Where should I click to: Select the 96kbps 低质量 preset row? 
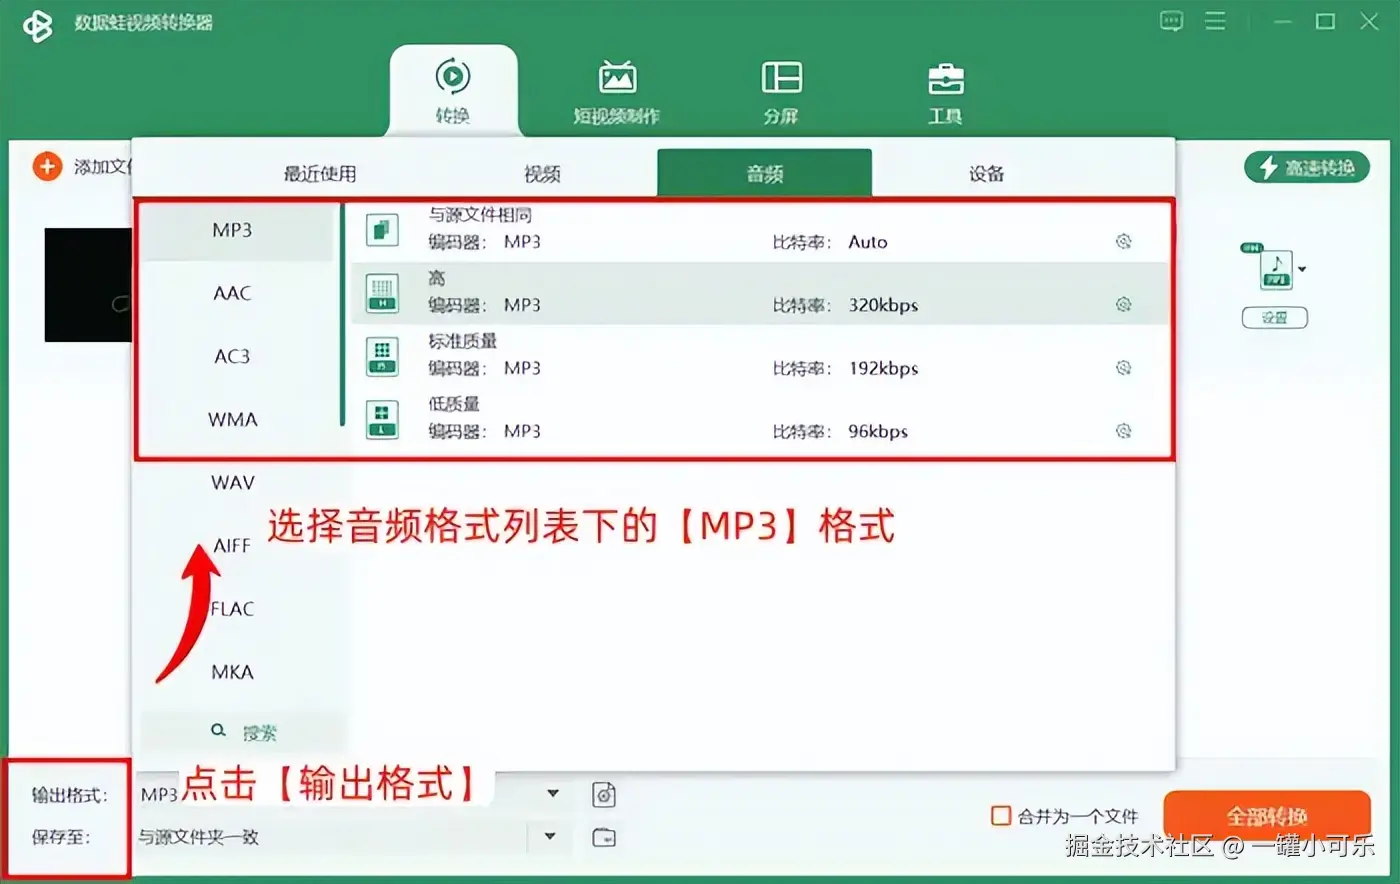pyautogui.click(x=759, y=420)
